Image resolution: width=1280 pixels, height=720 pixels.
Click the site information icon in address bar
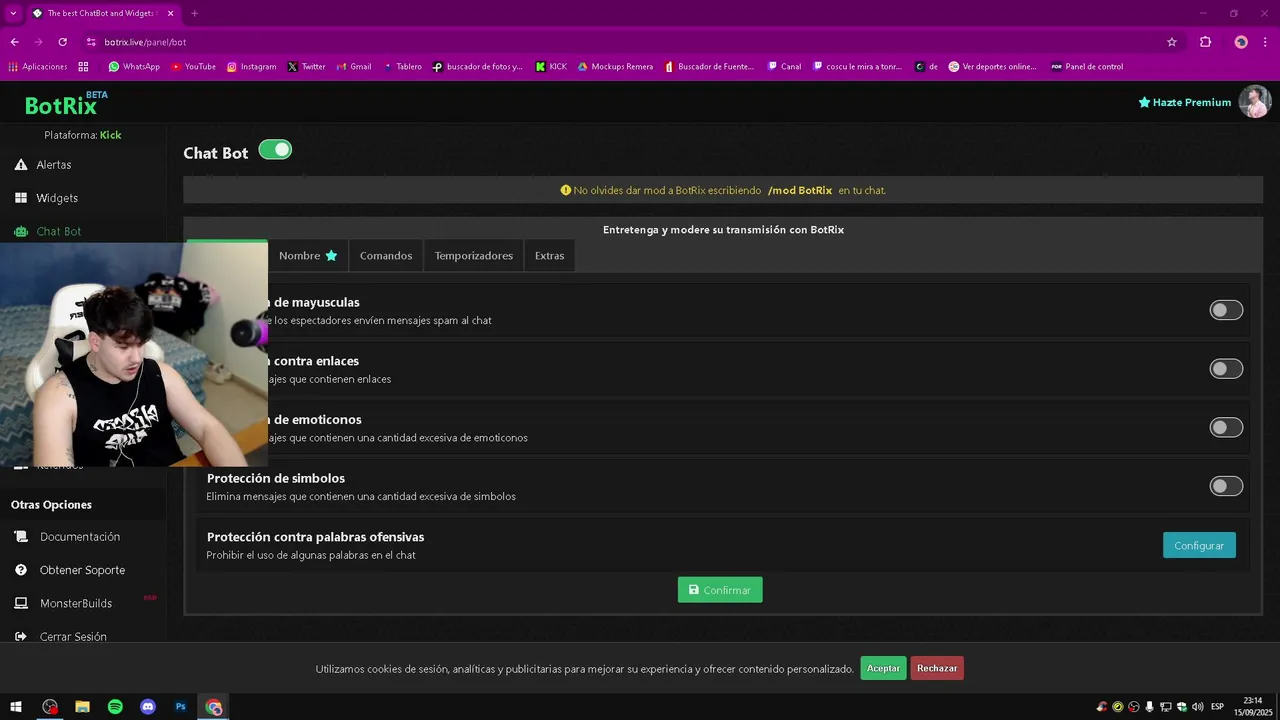91,42
